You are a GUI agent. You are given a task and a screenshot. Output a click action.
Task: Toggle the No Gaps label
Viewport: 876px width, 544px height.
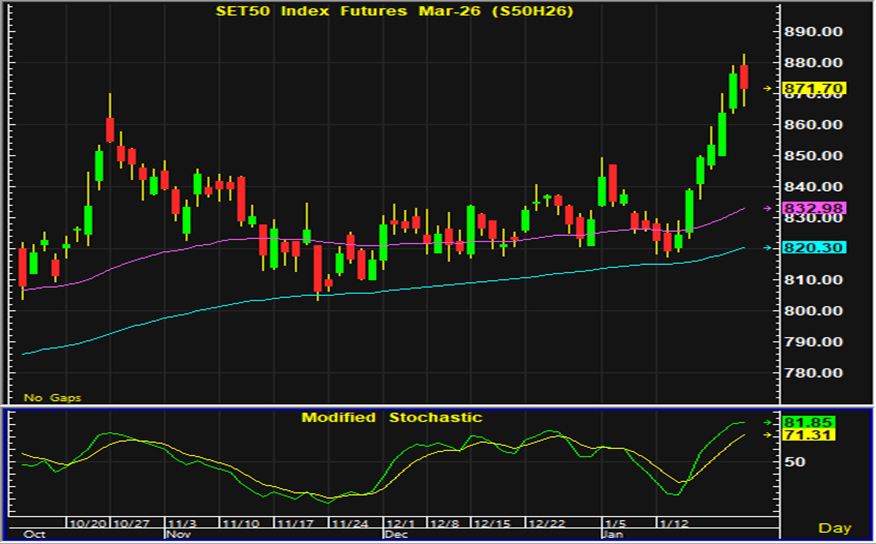point(52,397)
